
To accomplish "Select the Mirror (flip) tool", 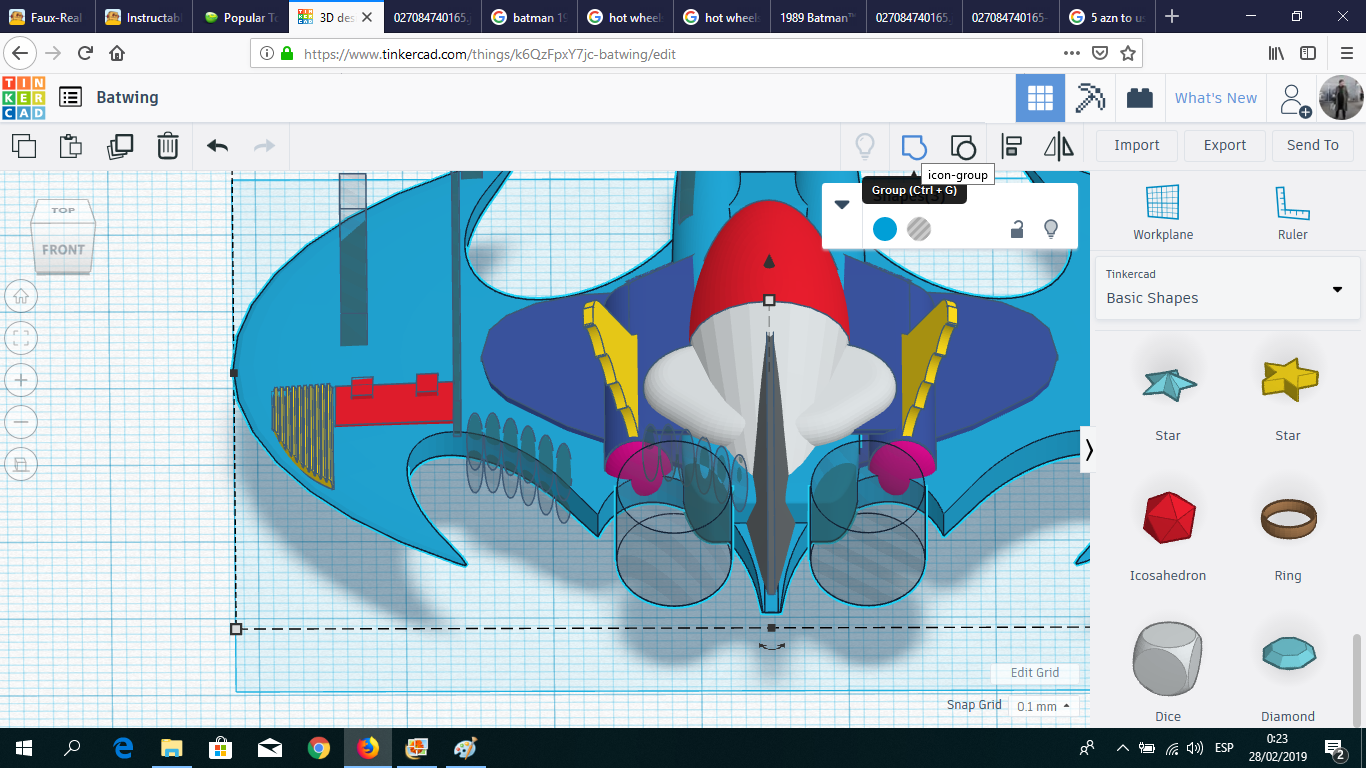I will [1058, 147].
